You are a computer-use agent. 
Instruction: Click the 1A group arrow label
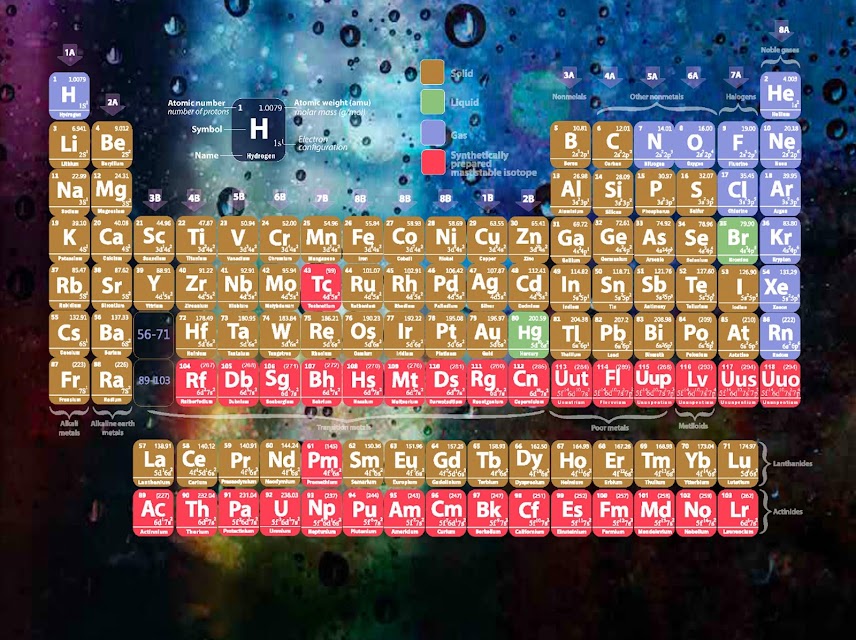point(70,55)
